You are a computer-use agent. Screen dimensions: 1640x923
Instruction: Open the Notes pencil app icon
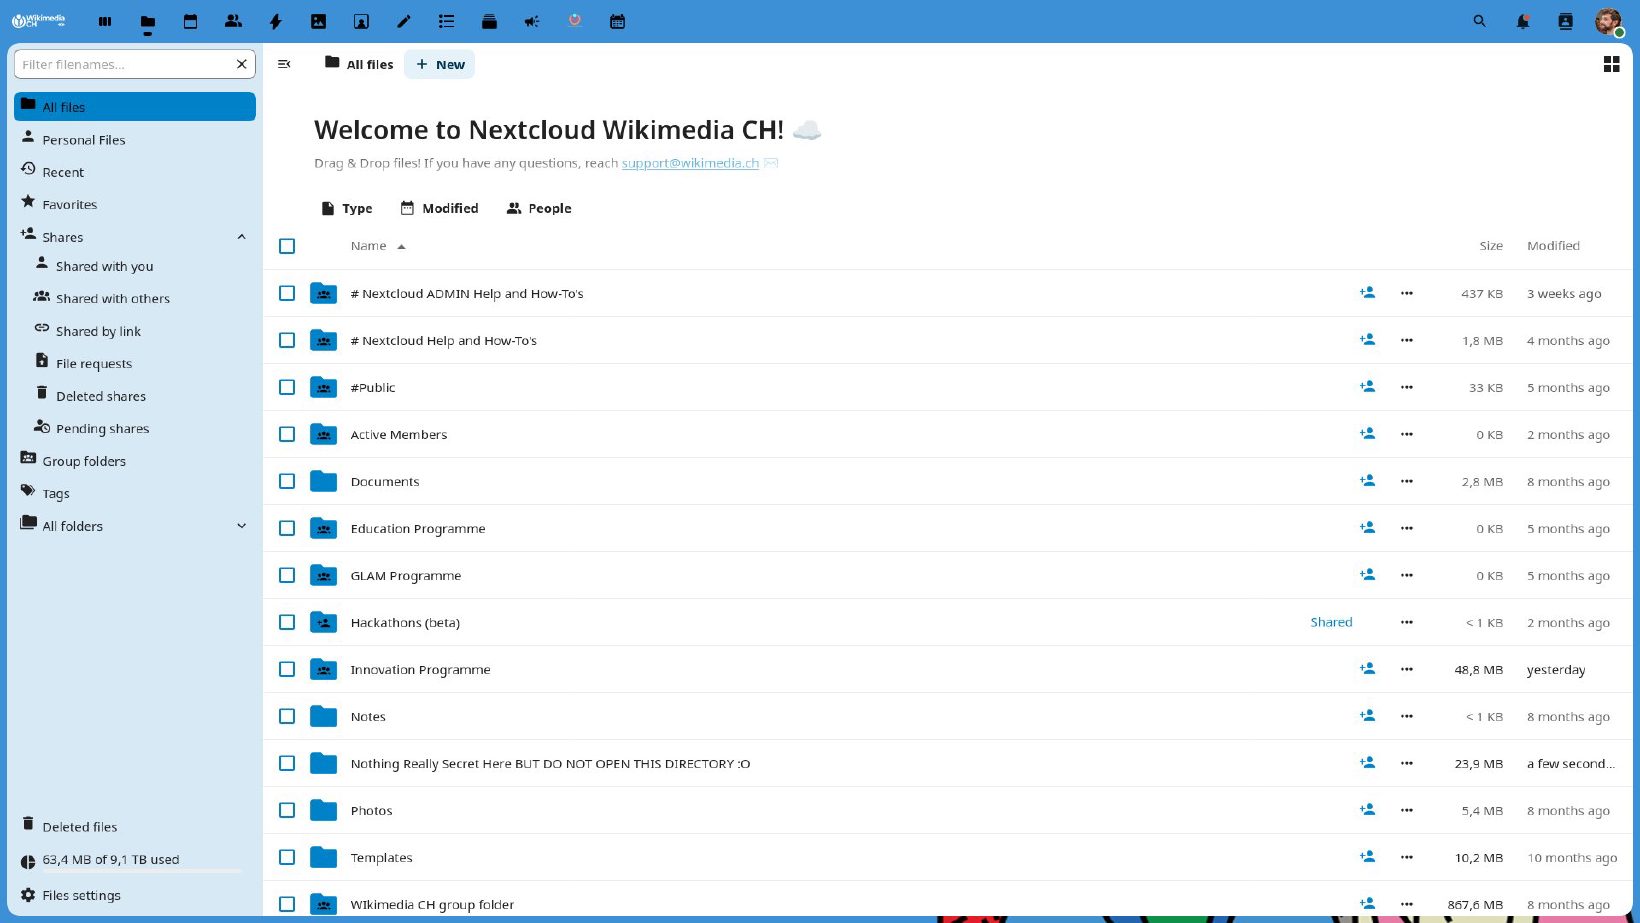click(x=404, y=21)
